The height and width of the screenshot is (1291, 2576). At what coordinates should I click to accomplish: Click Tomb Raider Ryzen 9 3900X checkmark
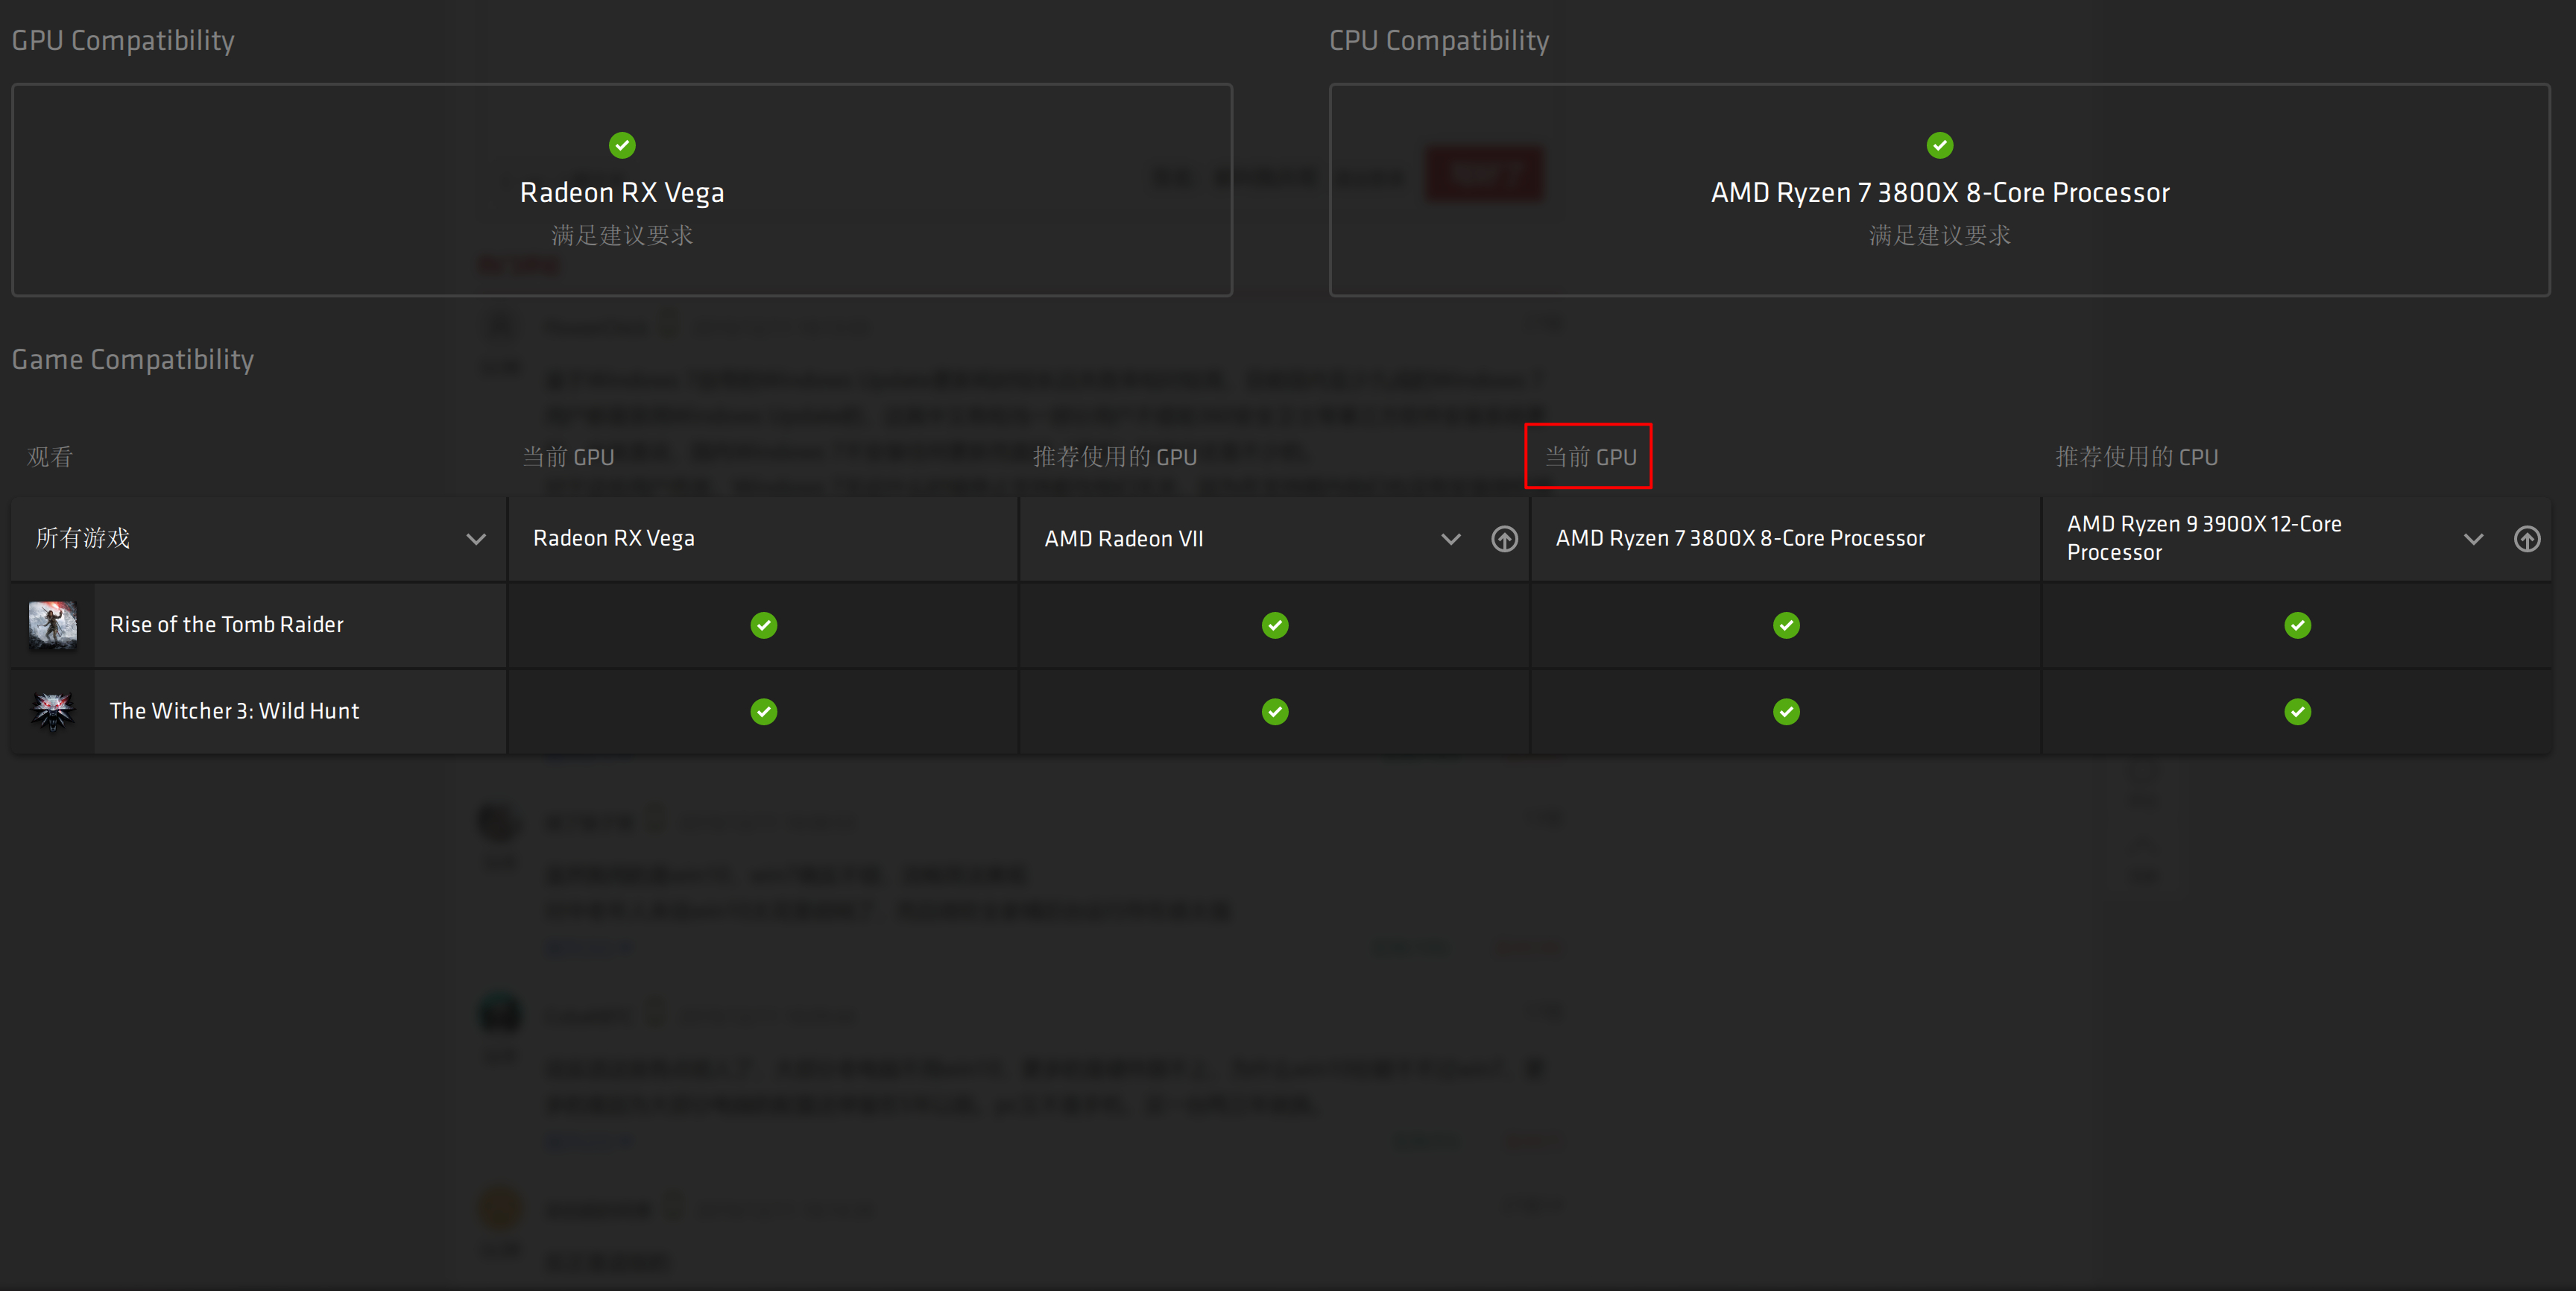coord(2297,625)
